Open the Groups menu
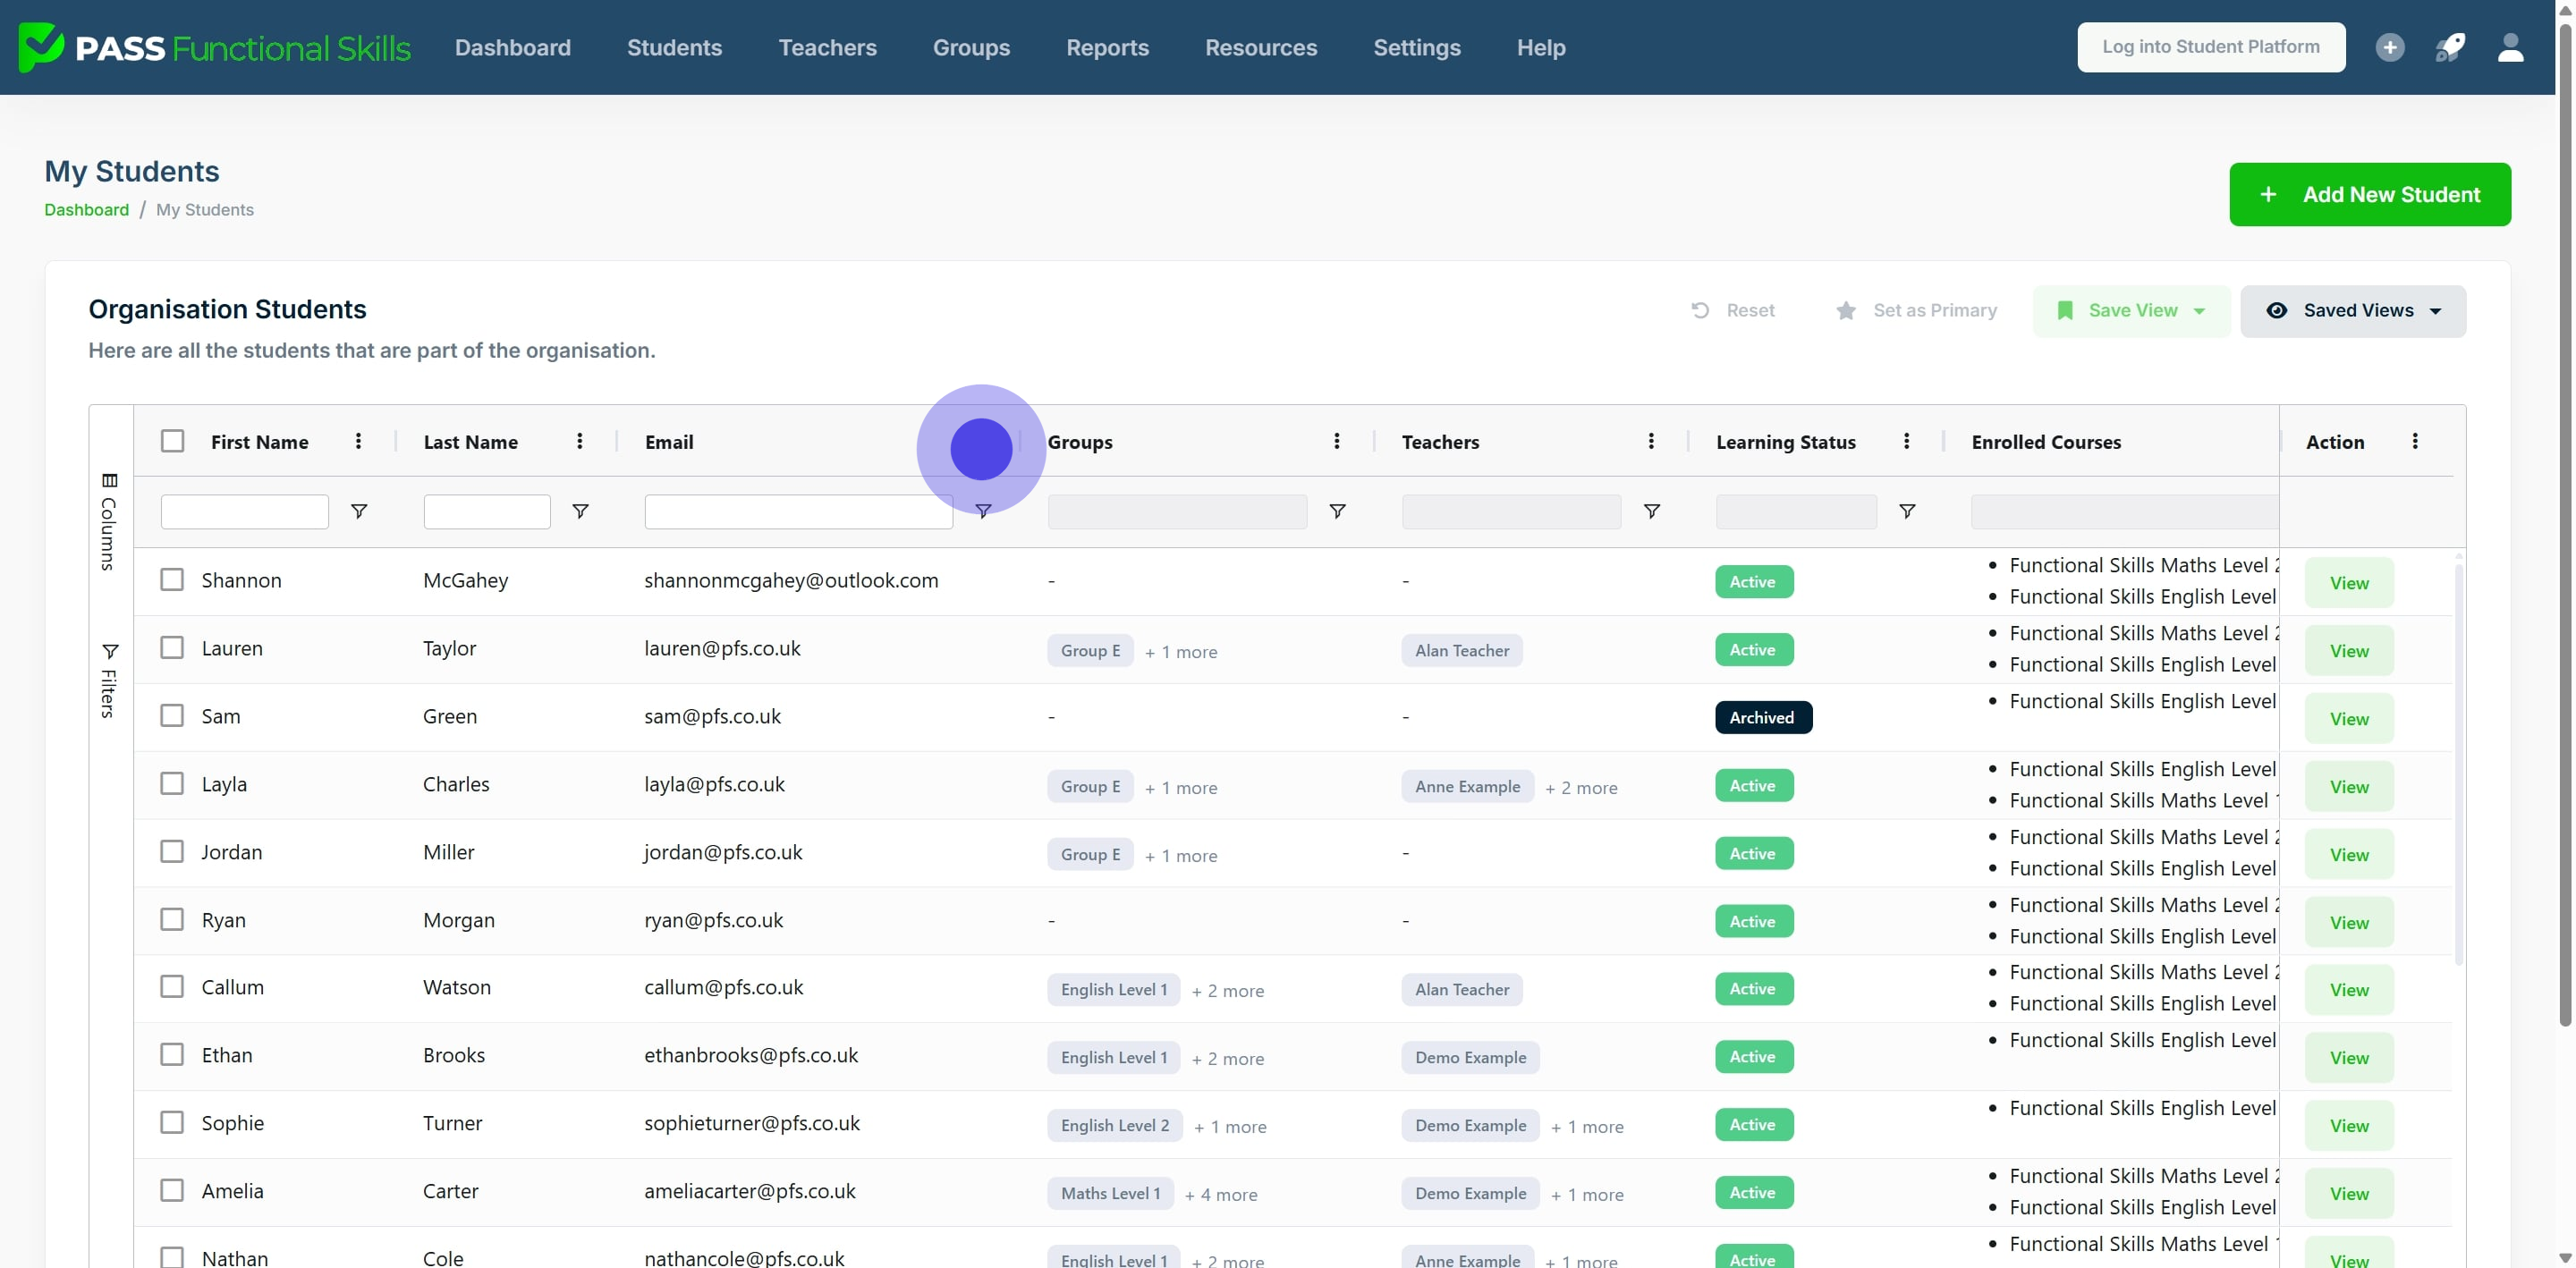 pyautogui.click(x=971, y=47)
